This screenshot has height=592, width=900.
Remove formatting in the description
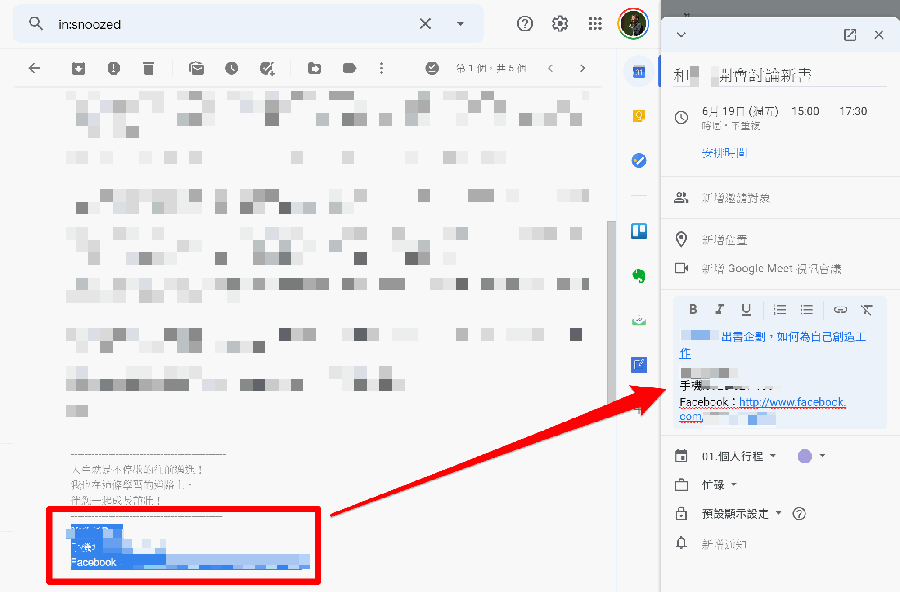click(x=867, y=309)
